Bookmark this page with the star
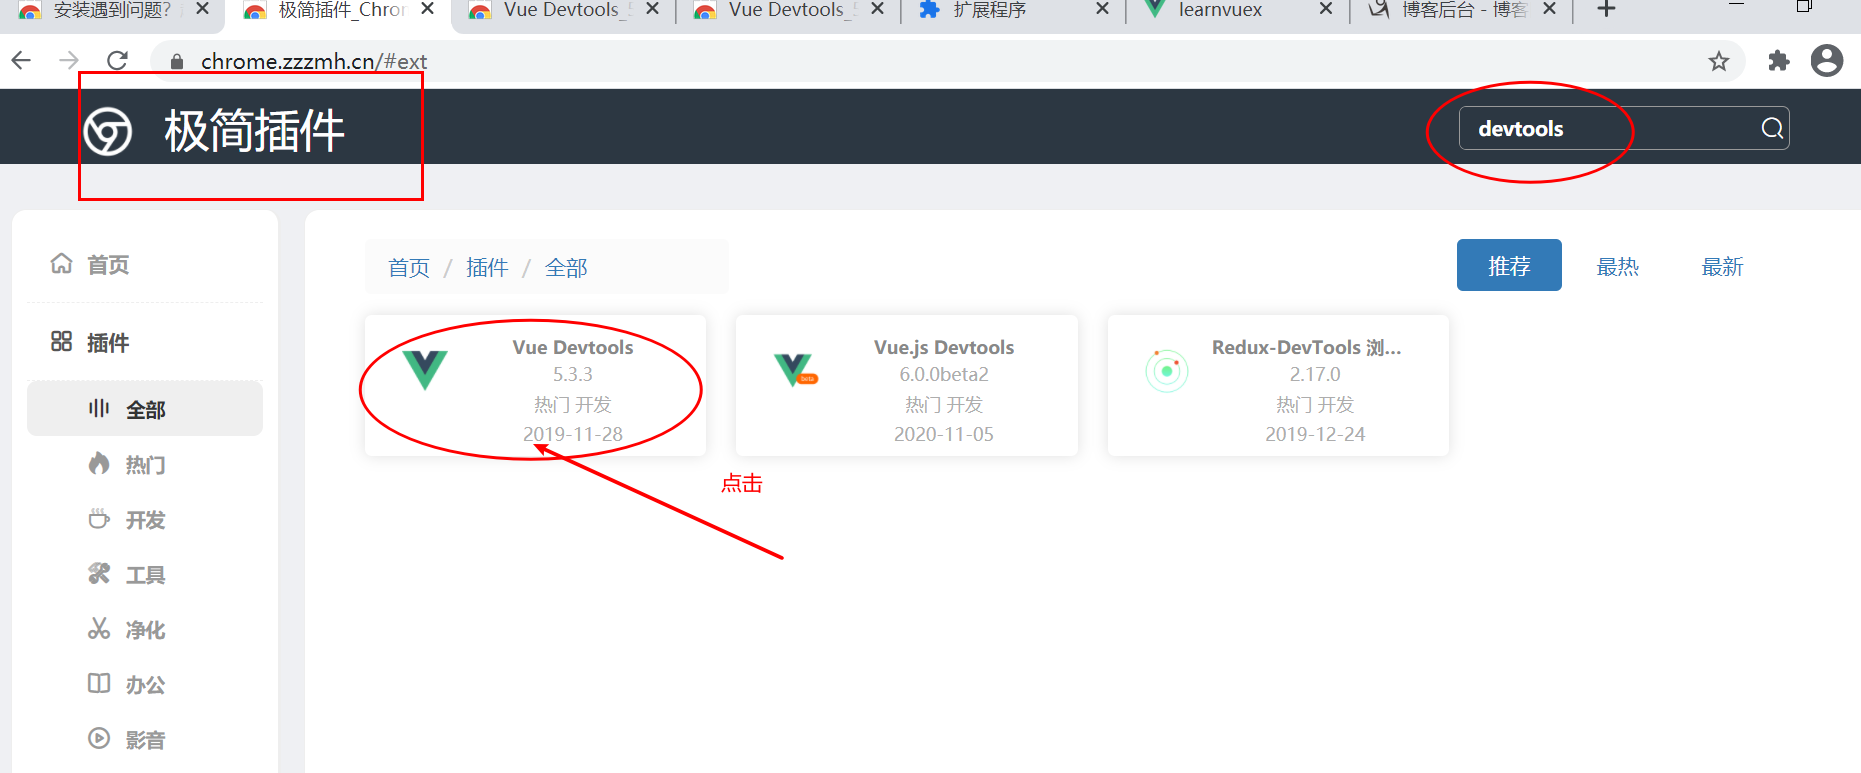 click(x=1719, y=62)
